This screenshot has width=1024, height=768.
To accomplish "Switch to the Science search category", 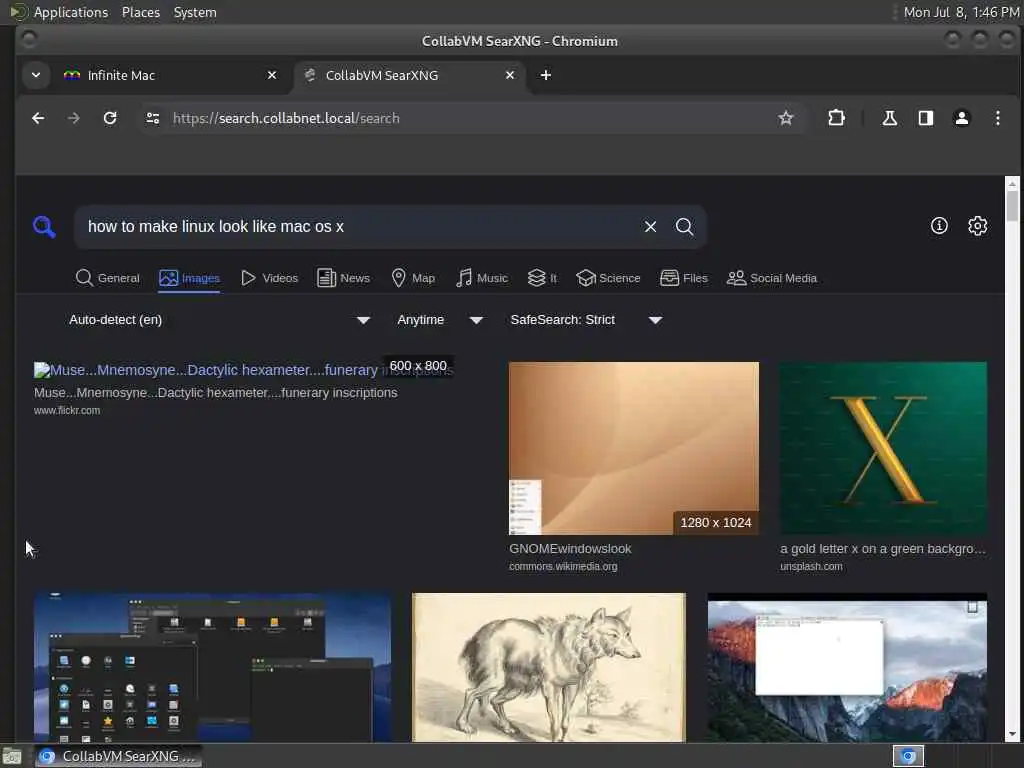I will (x=609, y=278).
